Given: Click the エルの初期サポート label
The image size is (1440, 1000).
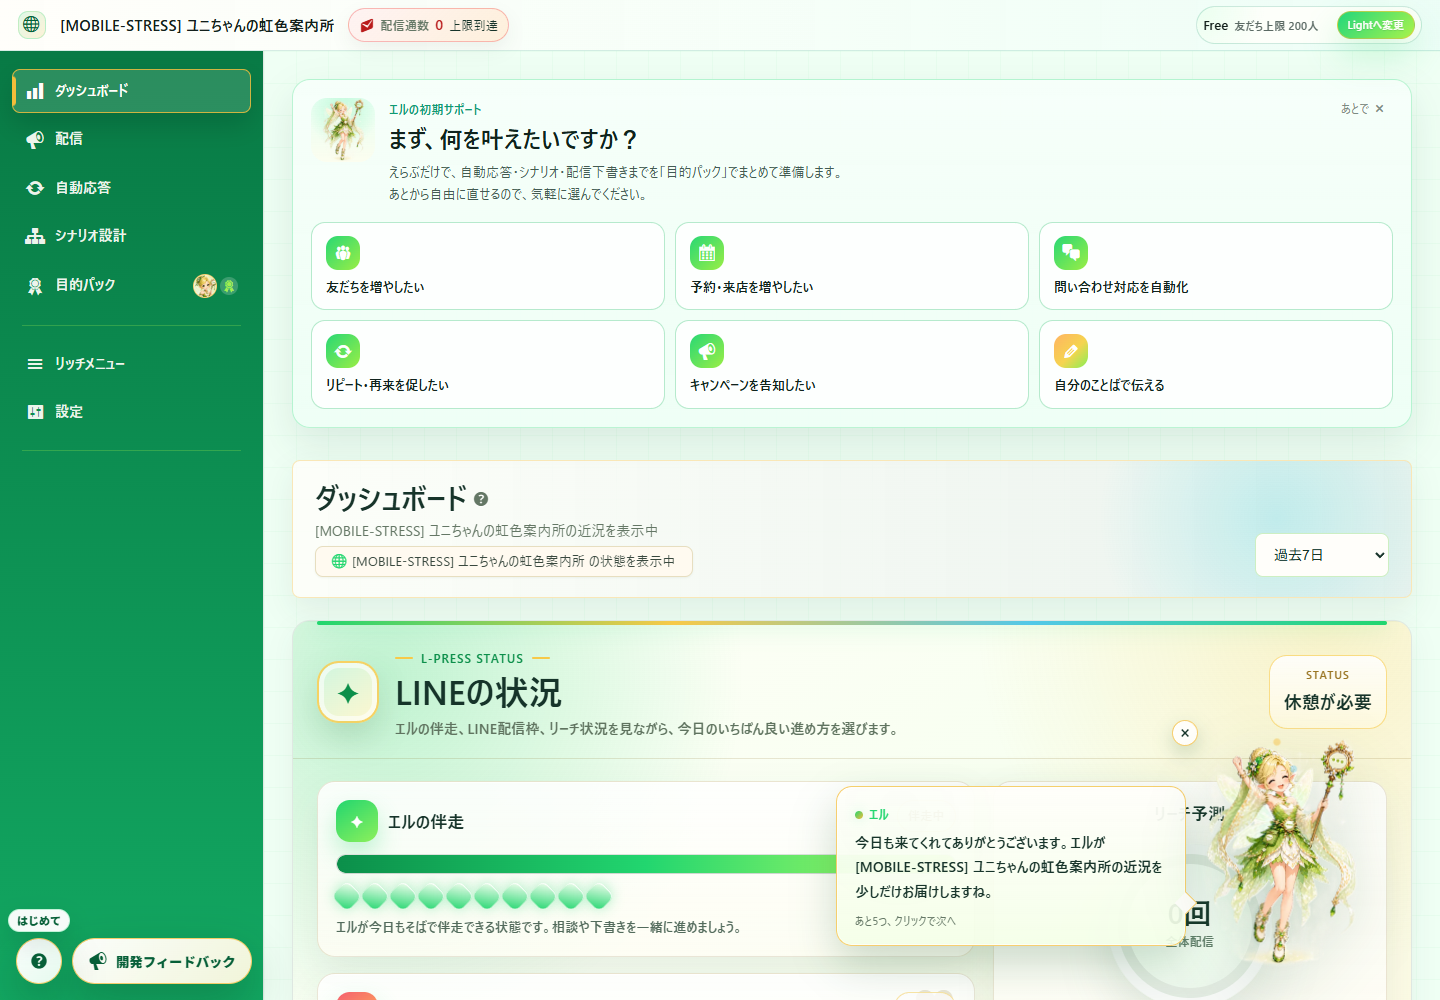Looking at the screenshot, I should coord(435,110).
